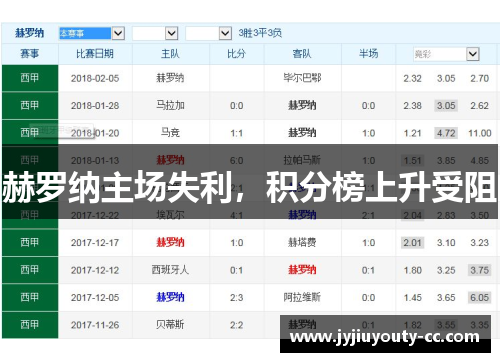Click the date 2018-01-28

click(x=95, y=106)
